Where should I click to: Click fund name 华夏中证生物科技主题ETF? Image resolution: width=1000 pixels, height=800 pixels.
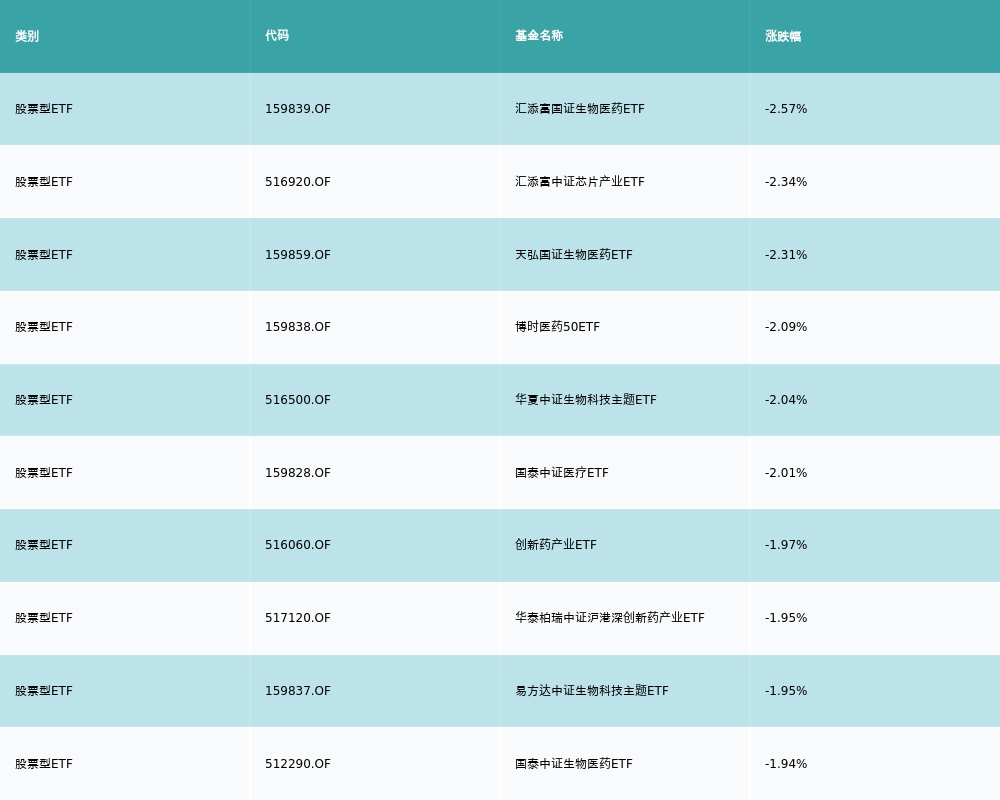tap(585, 400)
